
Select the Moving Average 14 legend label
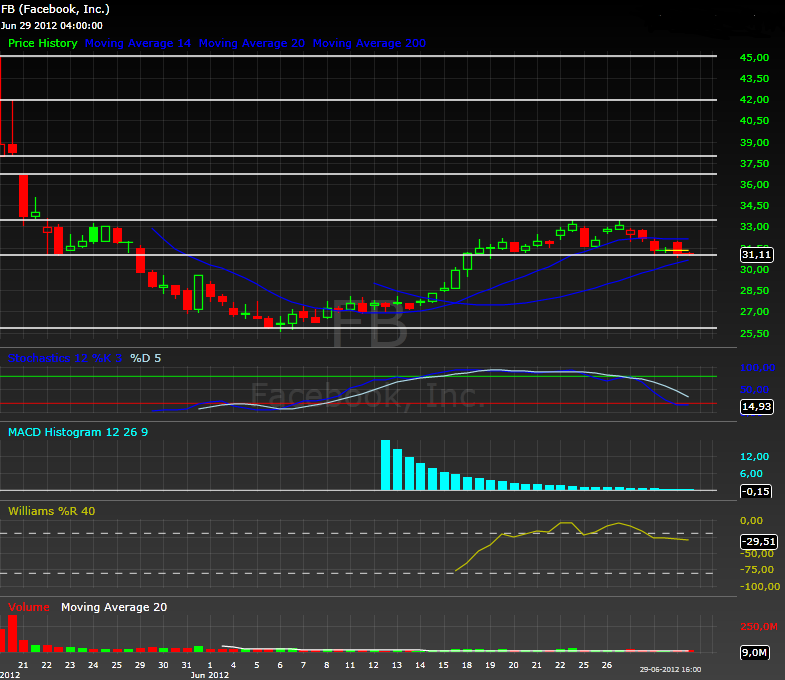[138, 43]
